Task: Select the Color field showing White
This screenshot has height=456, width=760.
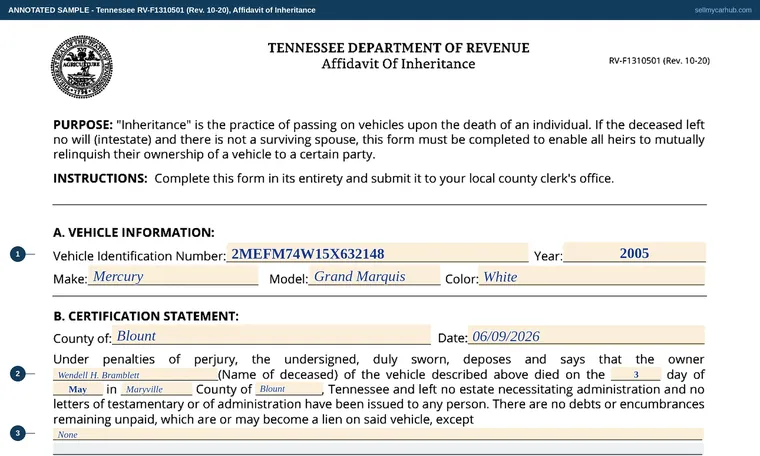Action: [x=591, y=276]
